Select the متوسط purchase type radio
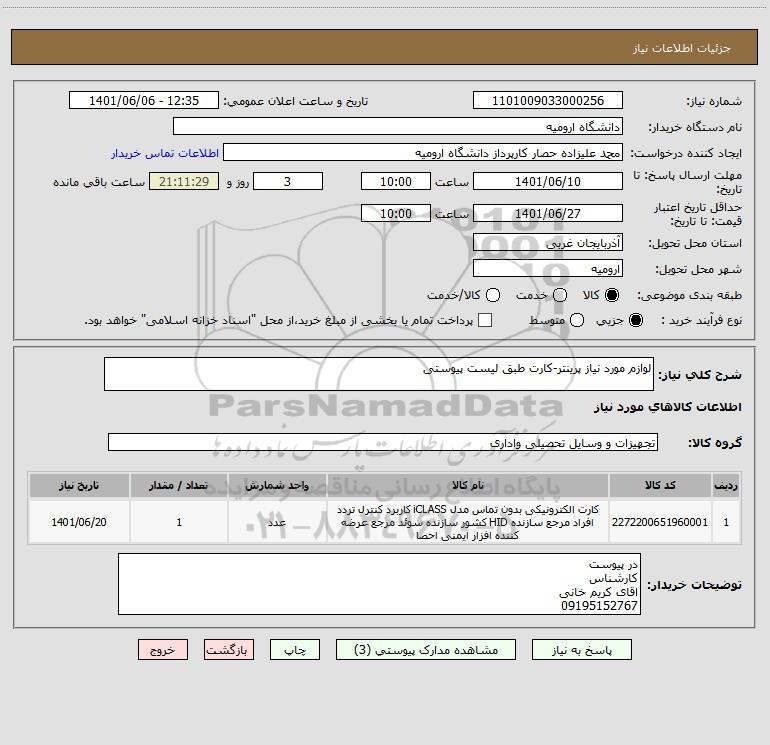Image resolution: width=770 pixels, height=745 pixels. coord(577,321)
